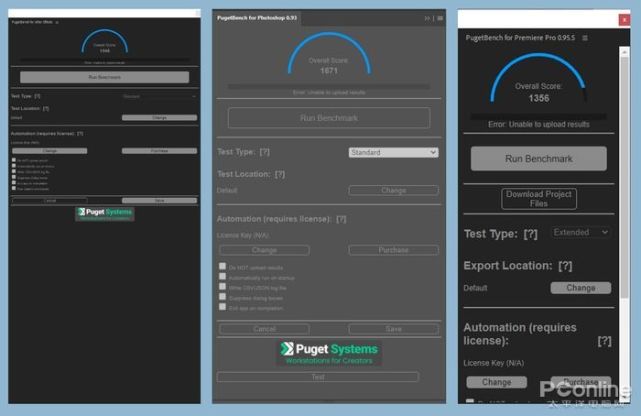Click Export Location Change button in Premiere panel
Screen dimensions: 641x416
[581, 288]
